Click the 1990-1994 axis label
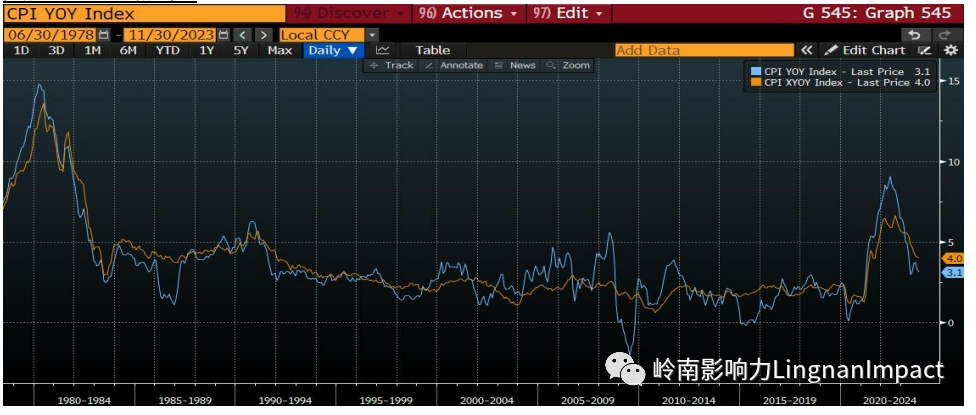Screen dimensions: 976x415 (287, 399)
